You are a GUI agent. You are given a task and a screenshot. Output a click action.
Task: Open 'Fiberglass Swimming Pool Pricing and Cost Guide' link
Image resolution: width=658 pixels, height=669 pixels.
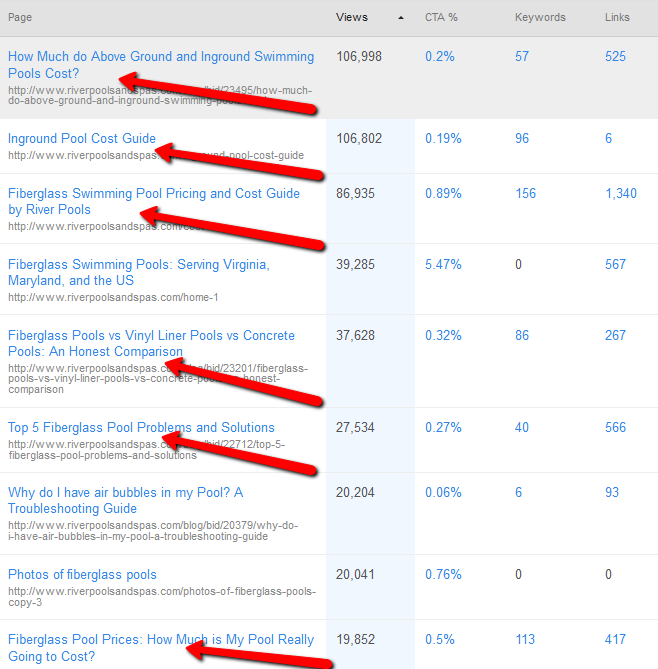pyautogui.click(x=153, y=194)
